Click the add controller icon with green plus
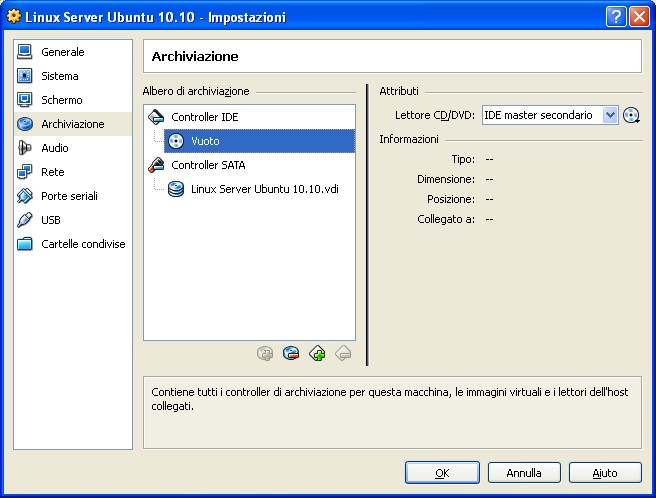The height and width of the screenshot is (498, 656). (318, 352)
